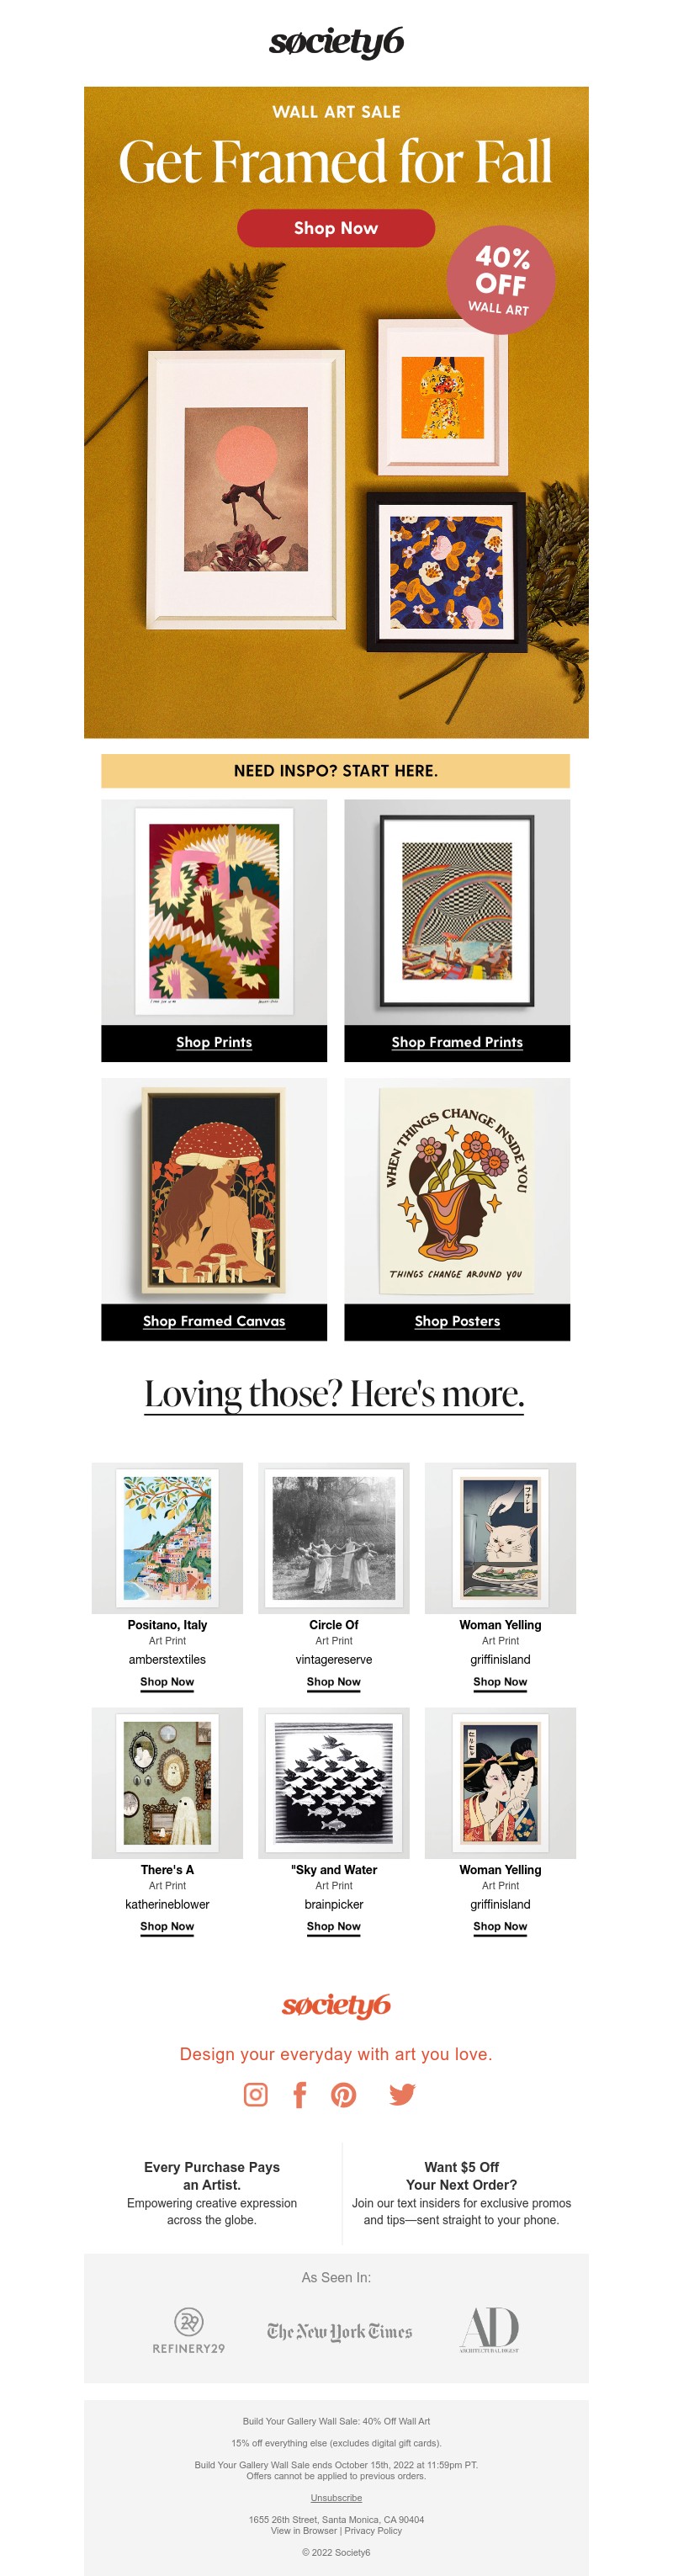
Task: Click the red Shop Now banner button
Action: 336,228
